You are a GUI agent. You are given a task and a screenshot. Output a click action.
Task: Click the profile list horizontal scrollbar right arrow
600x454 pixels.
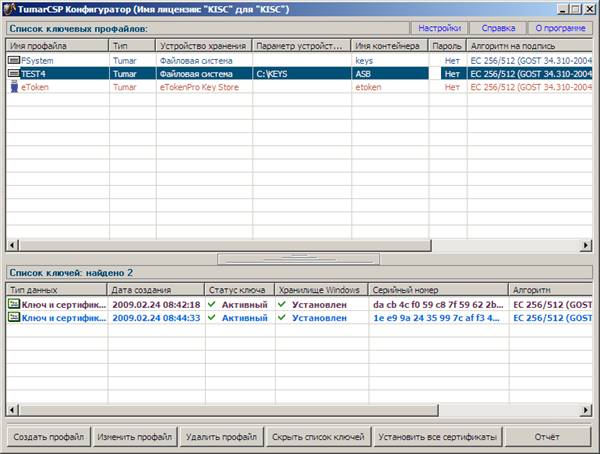[586, 244]
